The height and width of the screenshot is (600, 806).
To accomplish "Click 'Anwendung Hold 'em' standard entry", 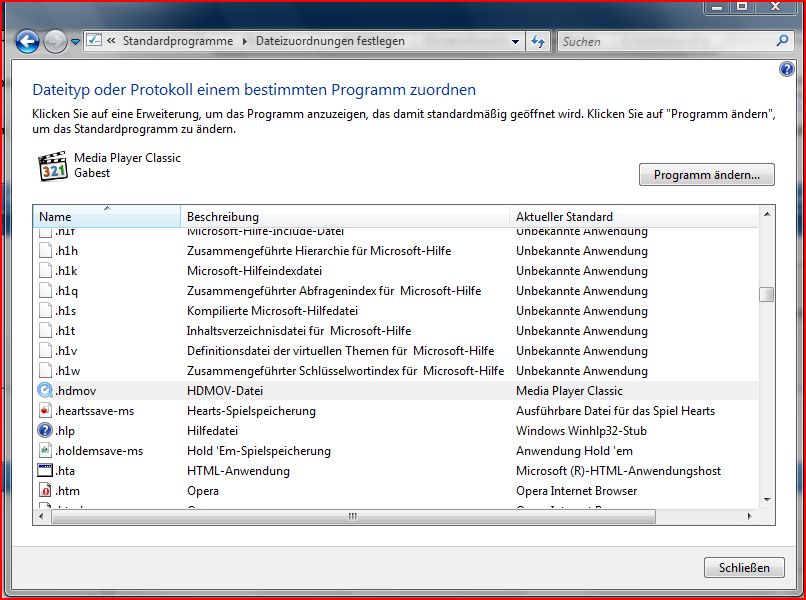I will click(x=574, y=451).
